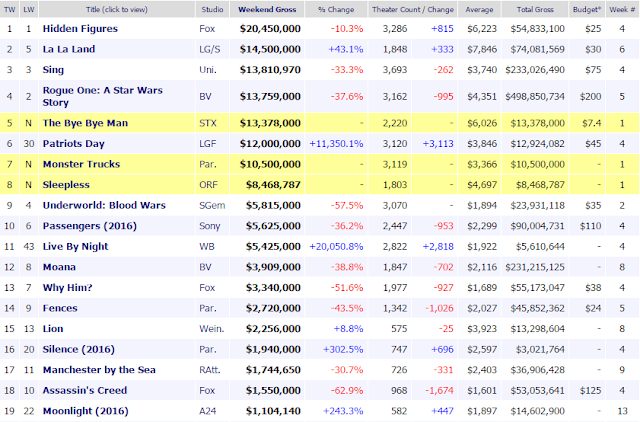
Task: Open Moonlight (2016) movie page
Action: click(91, 410)
